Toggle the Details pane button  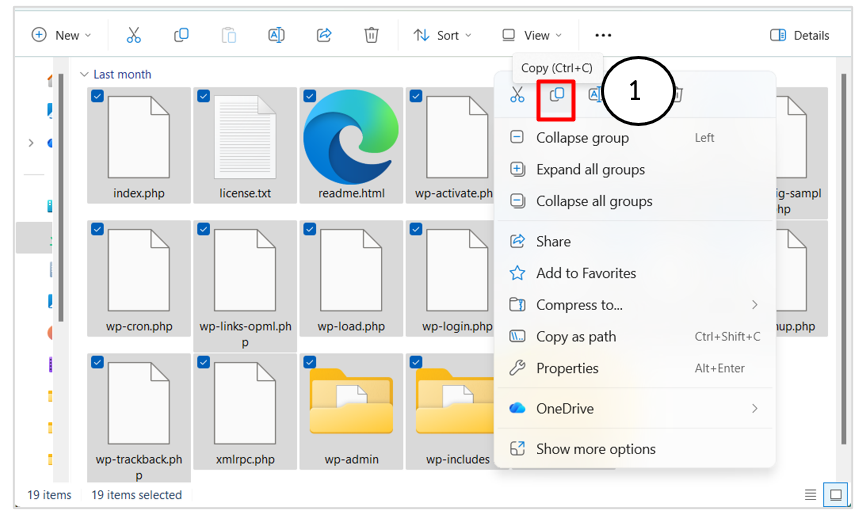[x=800, y=35]
